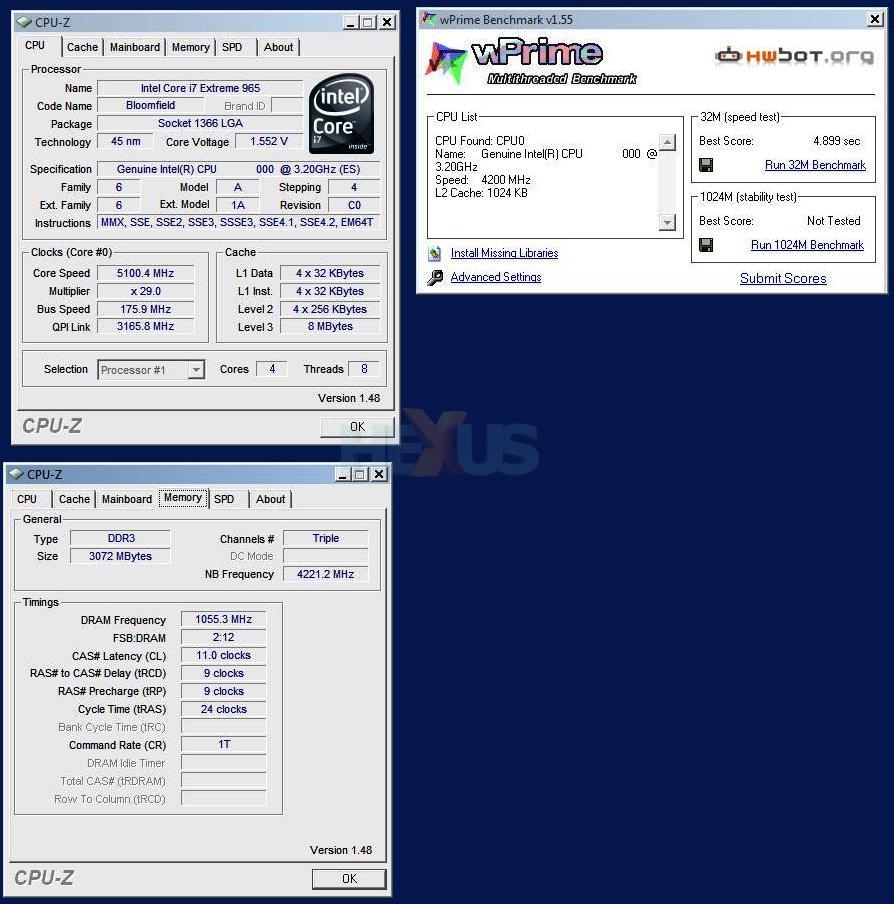Click the Intel Core i7 logo badge
This screenshot has width=894, height=904.
(341, 114)
